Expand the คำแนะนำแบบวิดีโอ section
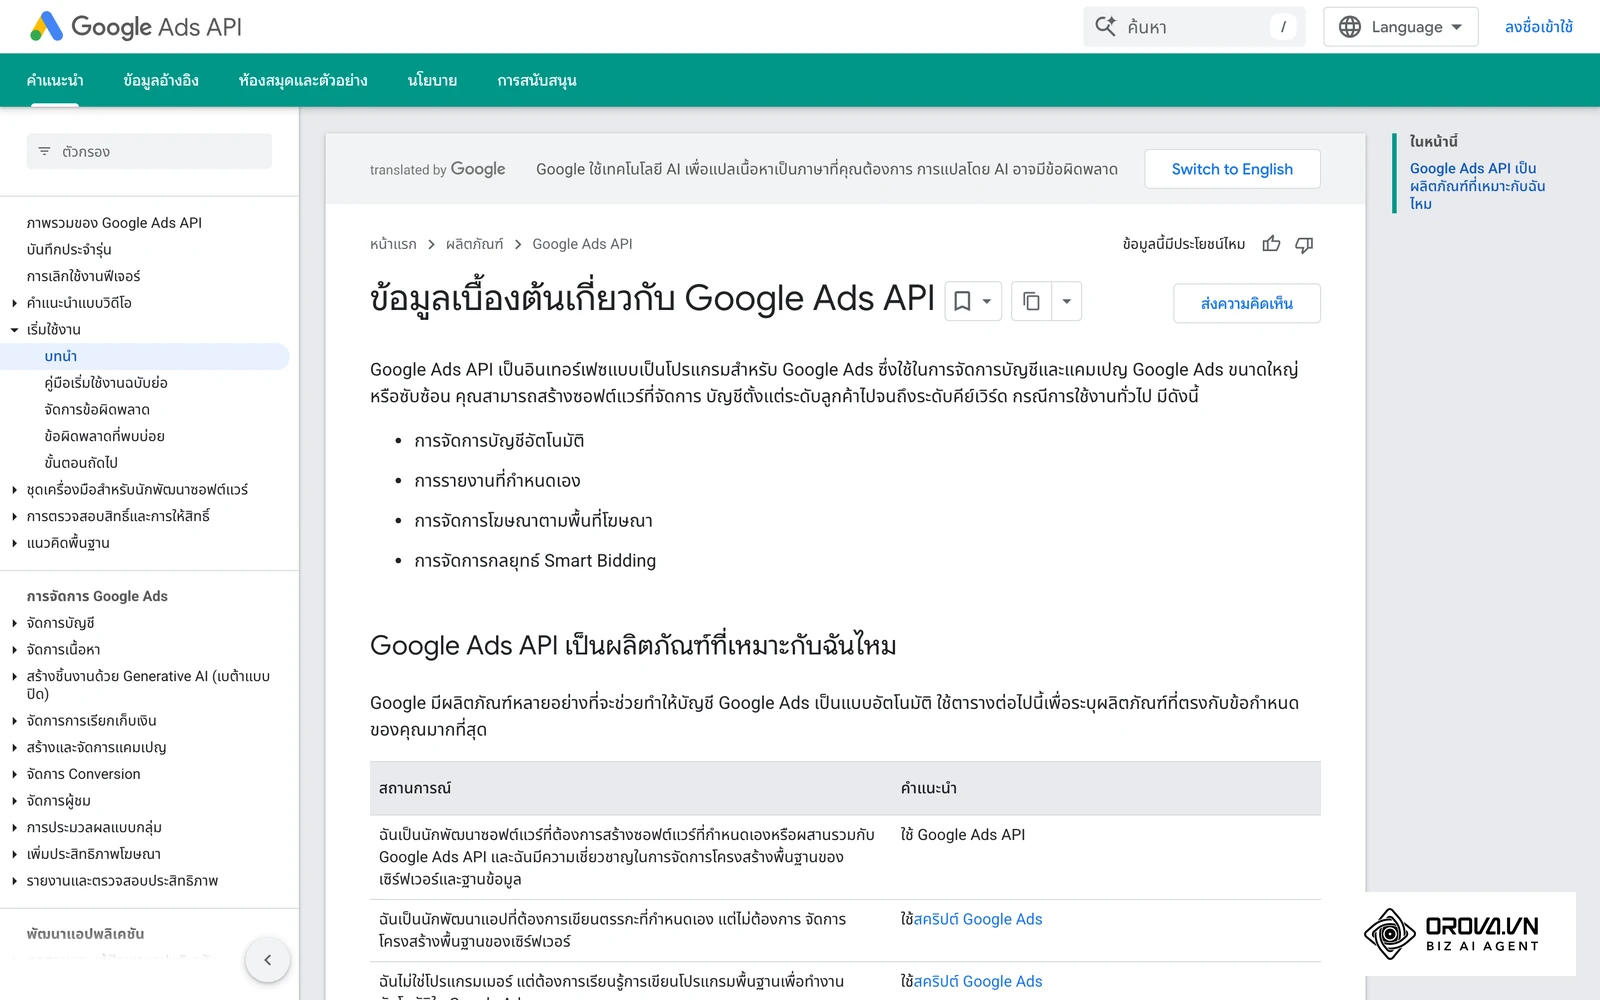 click(14, 303)
